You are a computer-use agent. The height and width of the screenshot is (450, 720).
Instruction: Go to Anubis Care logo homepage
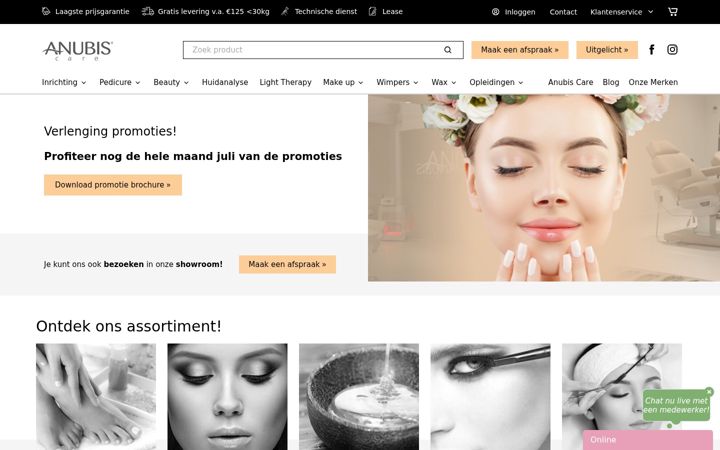(78, 51)
